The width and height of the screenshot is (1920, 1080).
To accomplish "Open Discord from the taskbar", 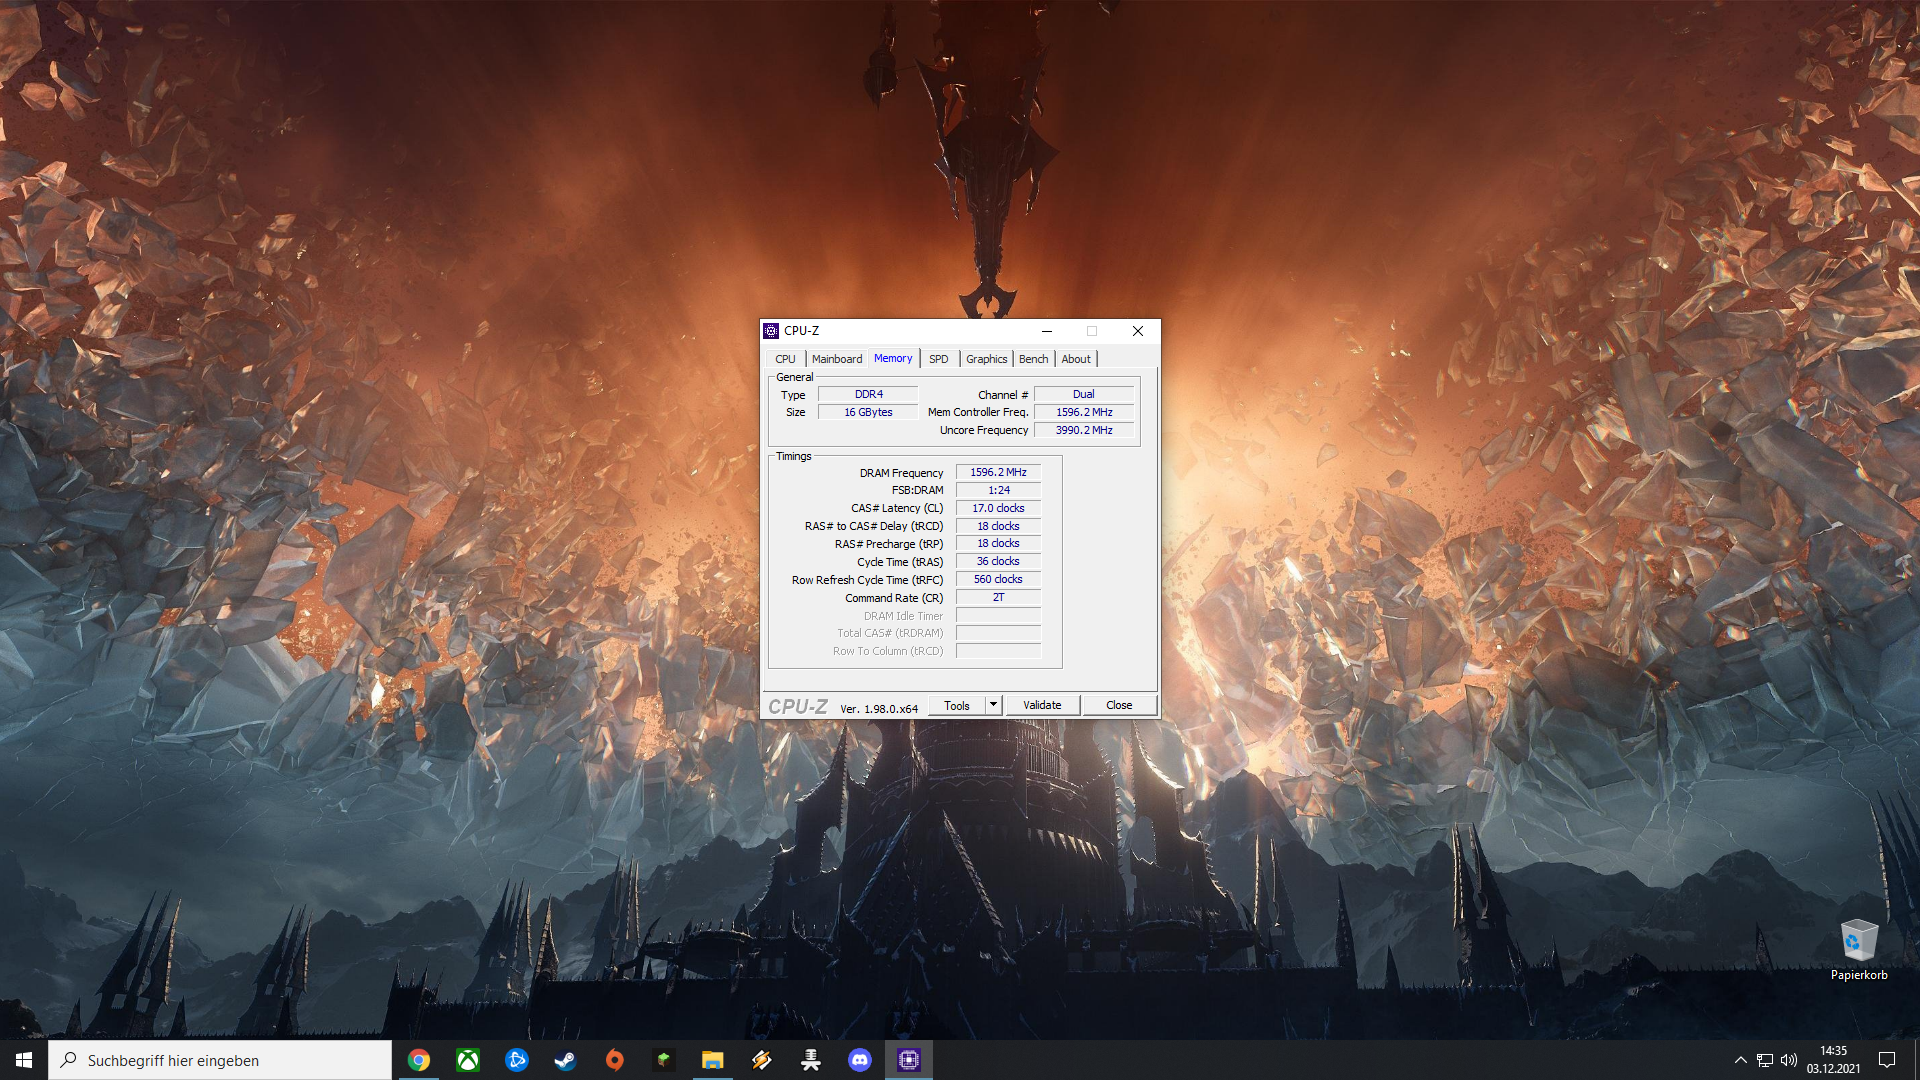I will (x=860, y=1060).
